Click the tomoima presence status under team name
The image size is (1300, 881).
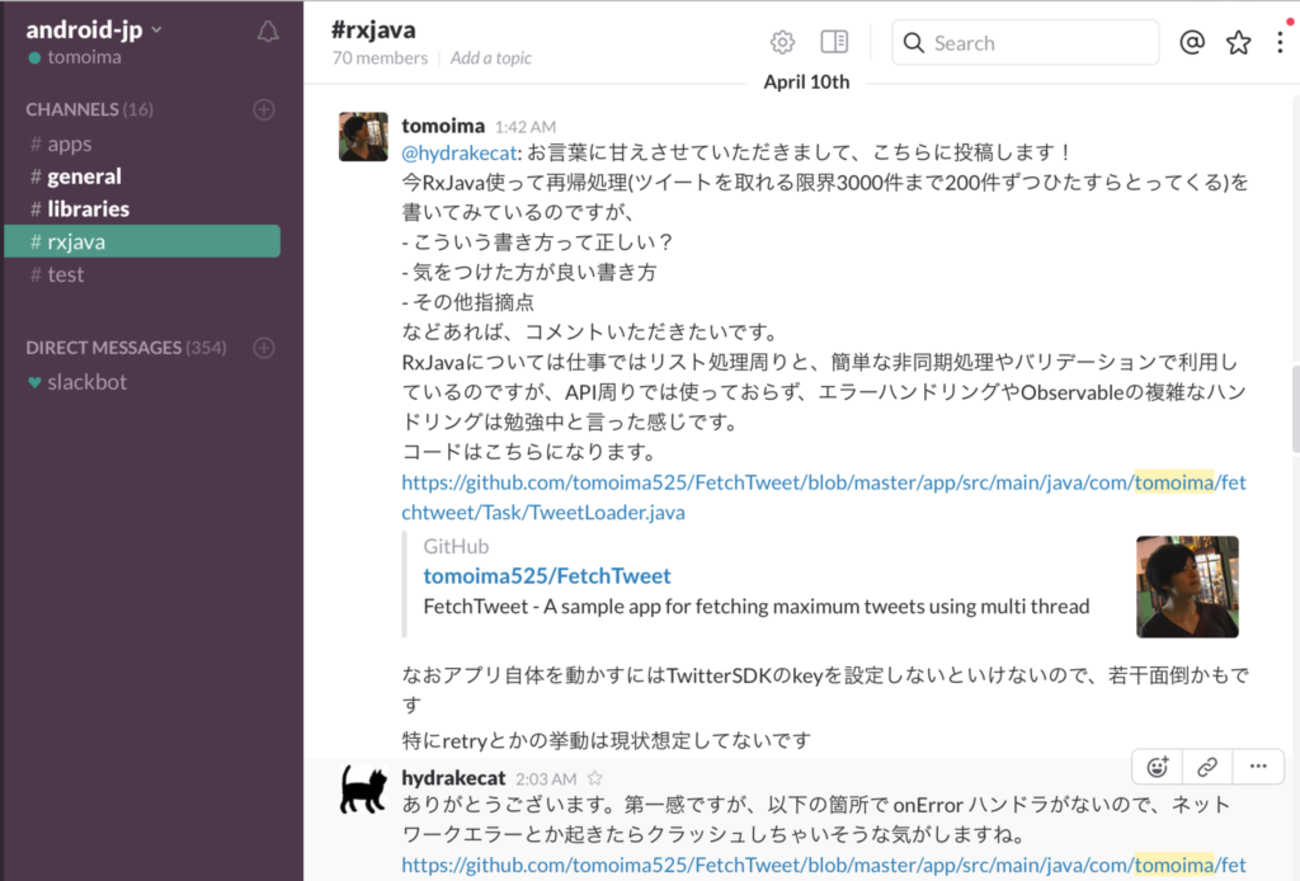point(75,57)
